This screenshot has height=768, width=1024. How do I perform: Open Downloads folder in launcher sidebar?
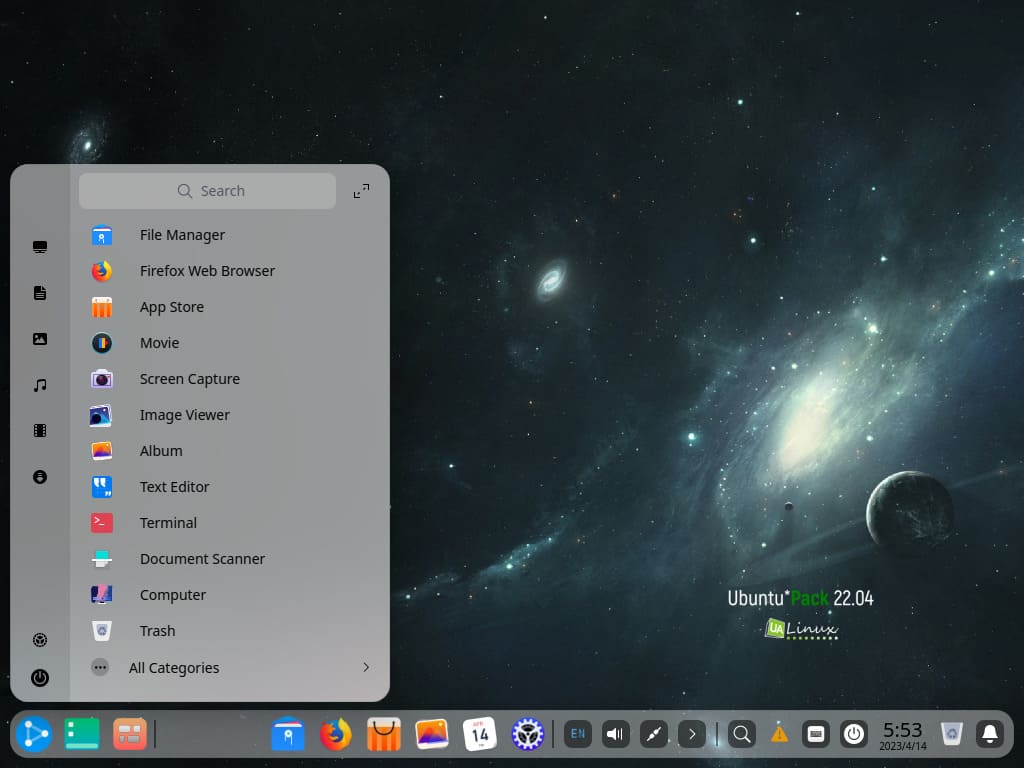tap(40, 477)
